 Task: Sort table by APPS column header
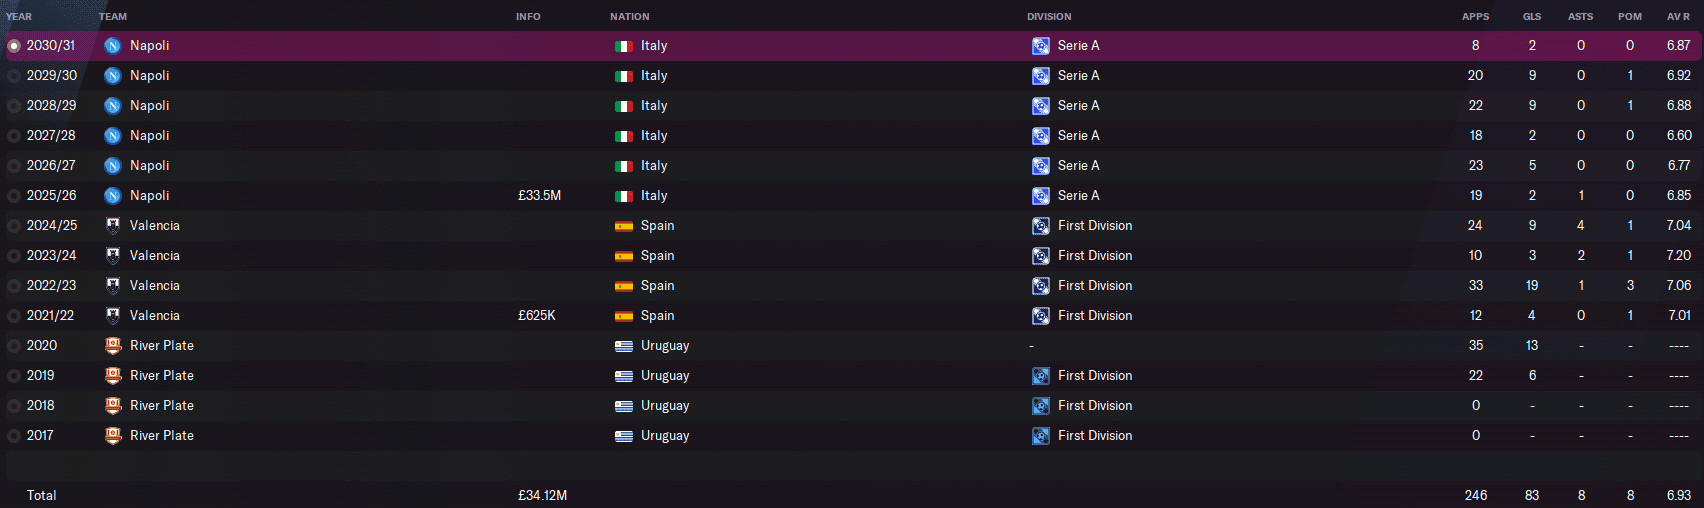pos(1475,16)
